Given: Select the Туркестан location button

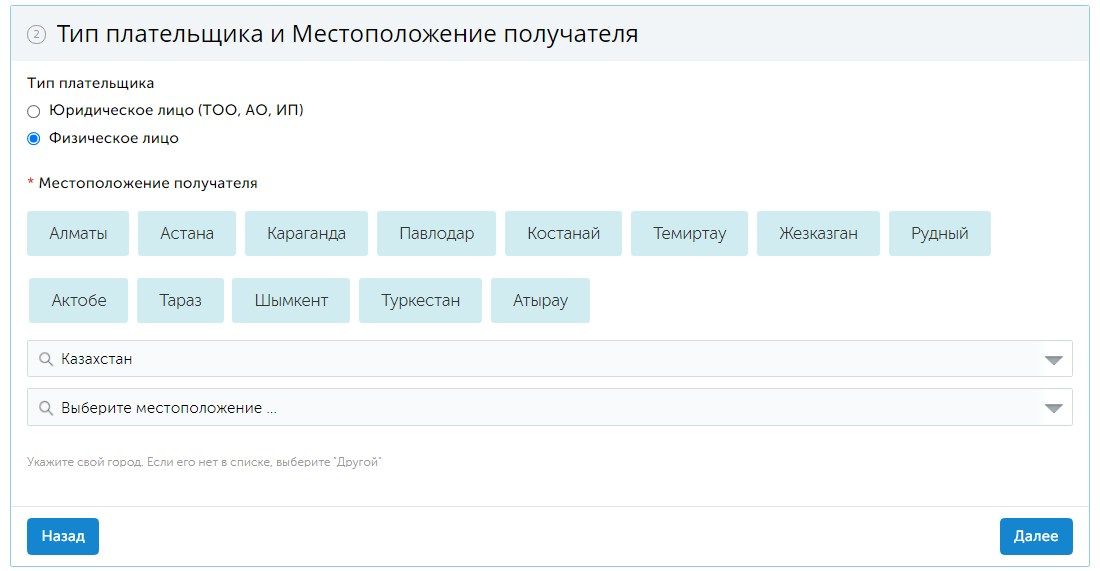Looking at the screenshot, I should pyautogui.click(x=420, y=300).
